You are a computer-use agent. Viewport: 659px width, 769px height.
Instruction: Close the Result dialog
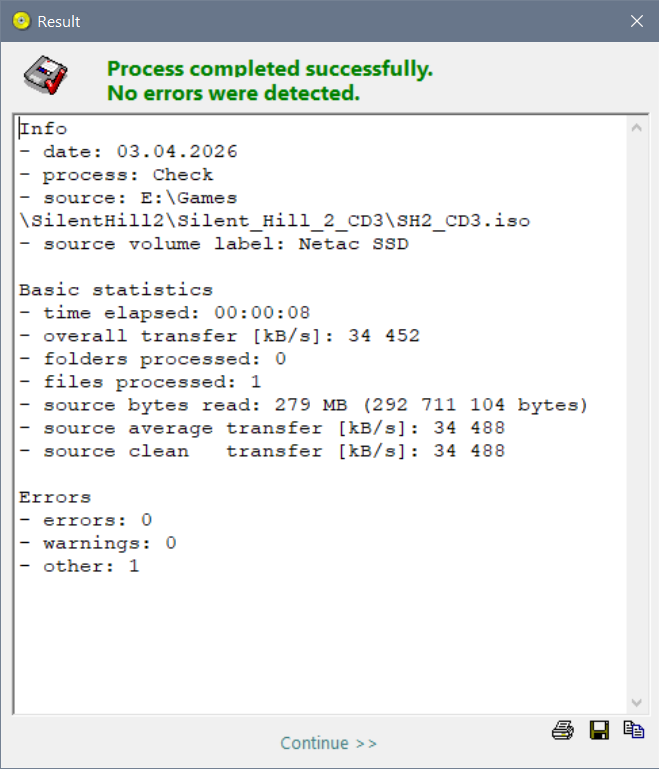[636, 21]
